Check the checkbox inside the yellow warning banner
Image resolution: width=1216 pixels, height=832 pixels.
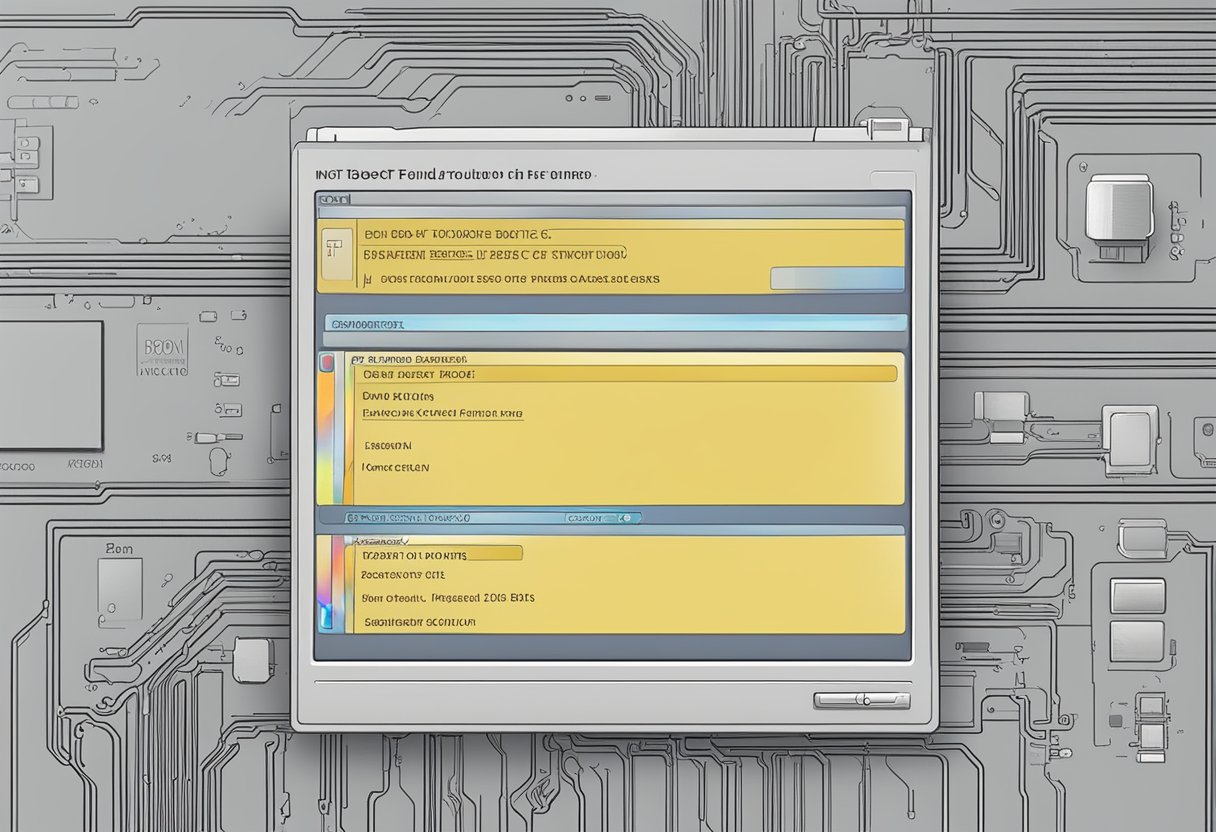click(x=366, y=279)
